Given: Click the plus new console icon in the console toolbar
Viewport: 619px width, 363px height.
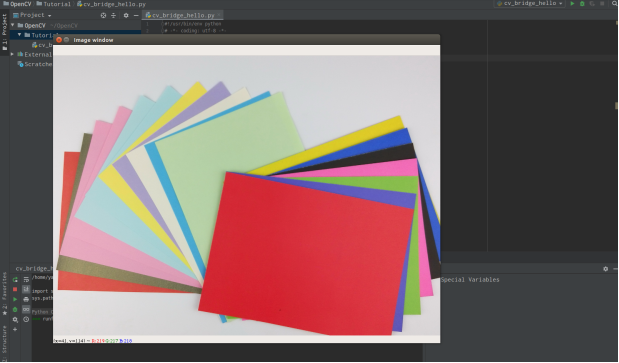Looking at the screenshot, I should (x=15, y=329).
